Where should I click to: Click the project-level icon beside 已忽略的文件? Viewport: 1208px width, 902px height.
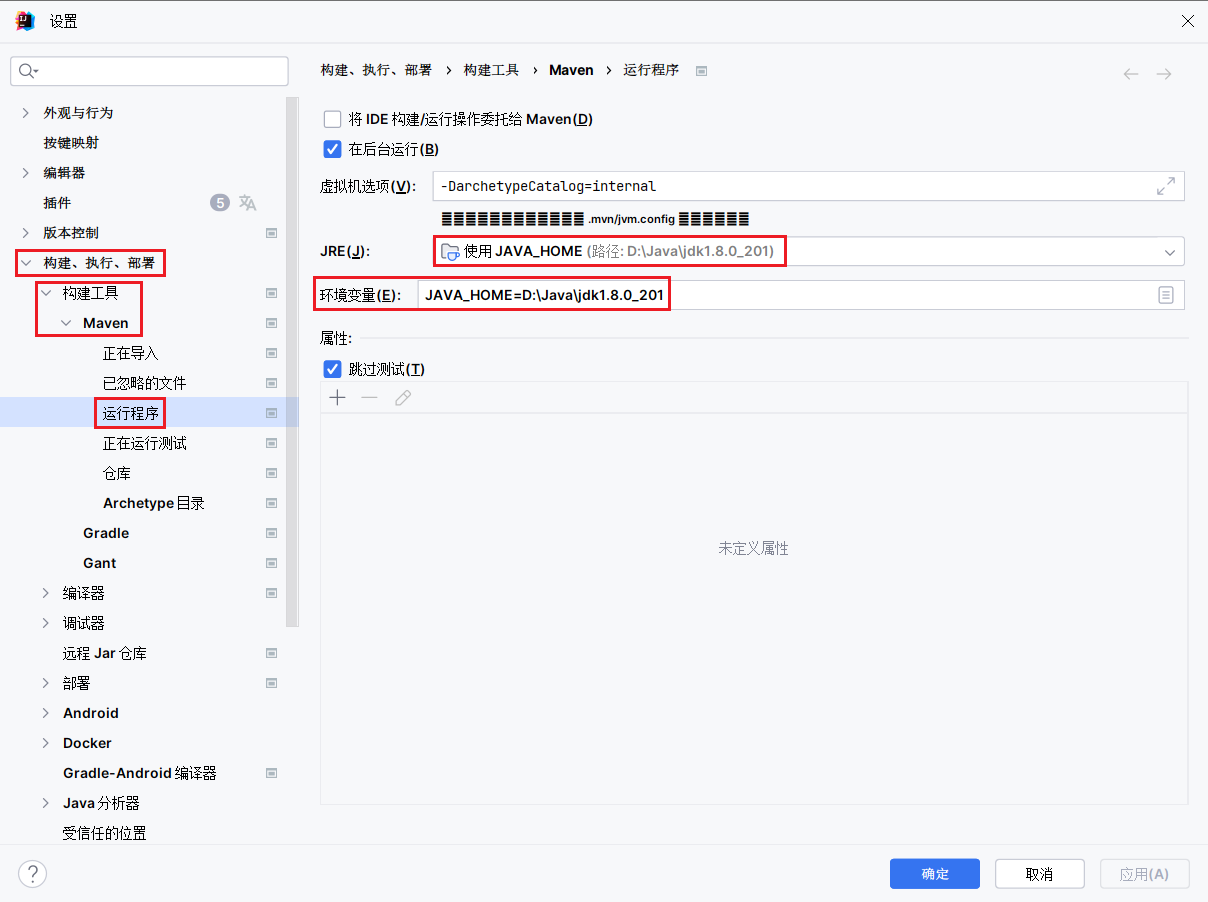coord(271,383)
